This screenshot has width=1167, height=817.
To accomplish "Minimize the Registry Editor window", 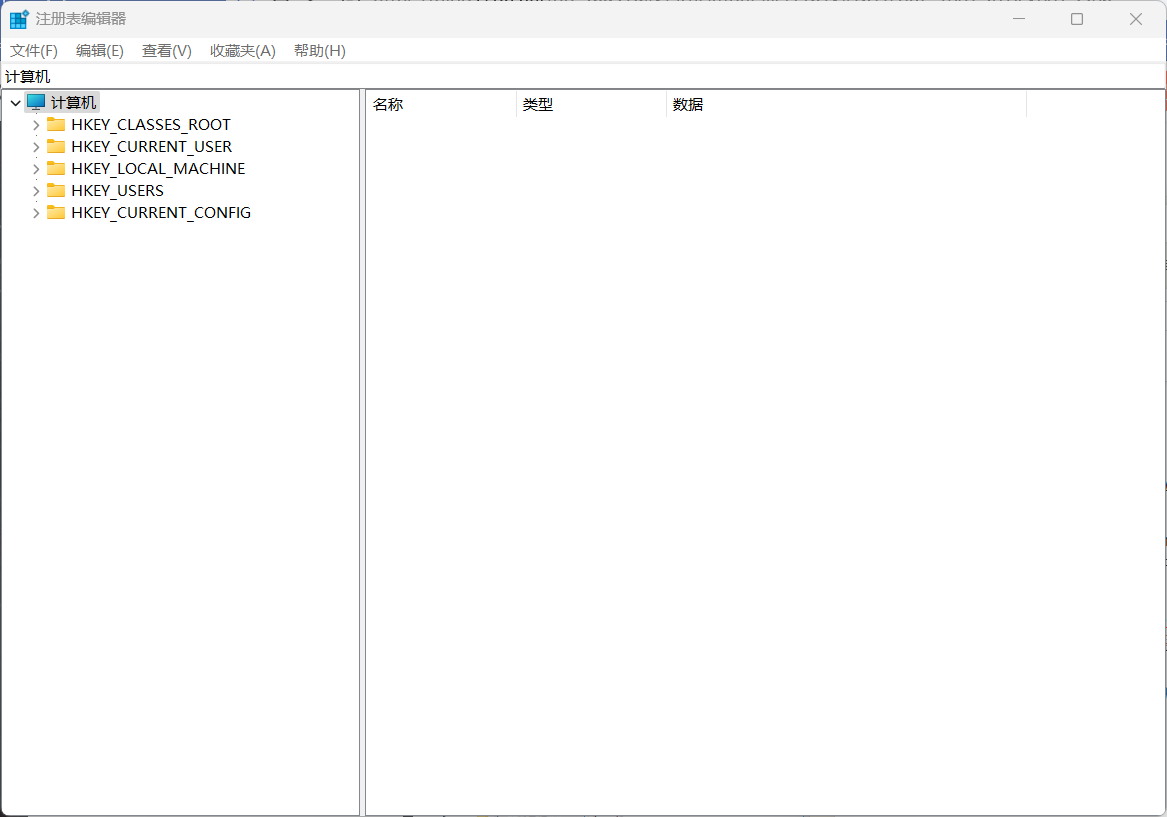I will (x=1019, y=19).
